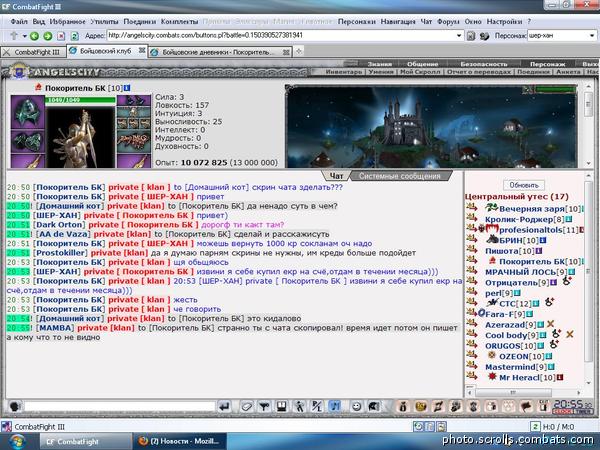Open the smiley emoticons icon
This screenshot has width=600, height=450.
click(x=356, y=406)
